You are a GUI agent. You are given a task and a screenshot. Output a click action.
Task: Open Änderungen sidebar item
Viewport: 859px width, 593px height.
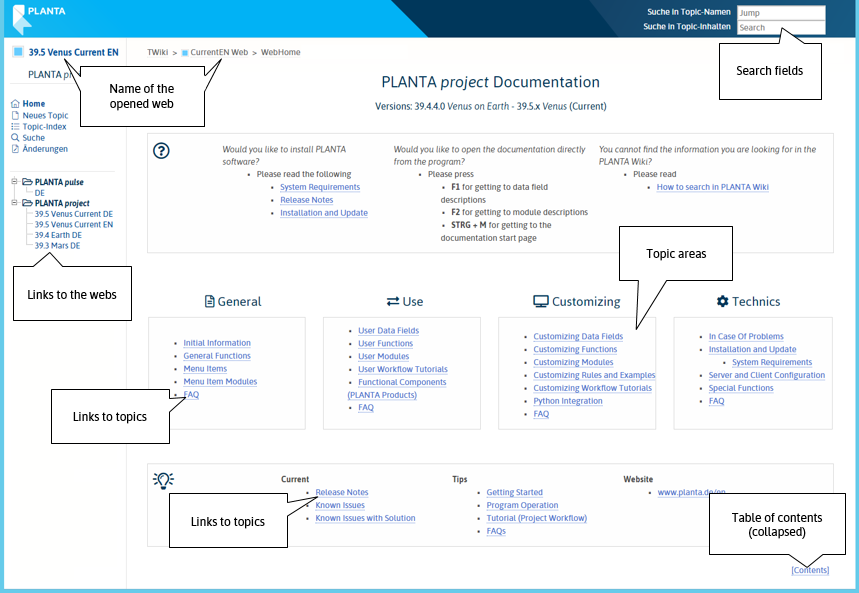[45, 149]
